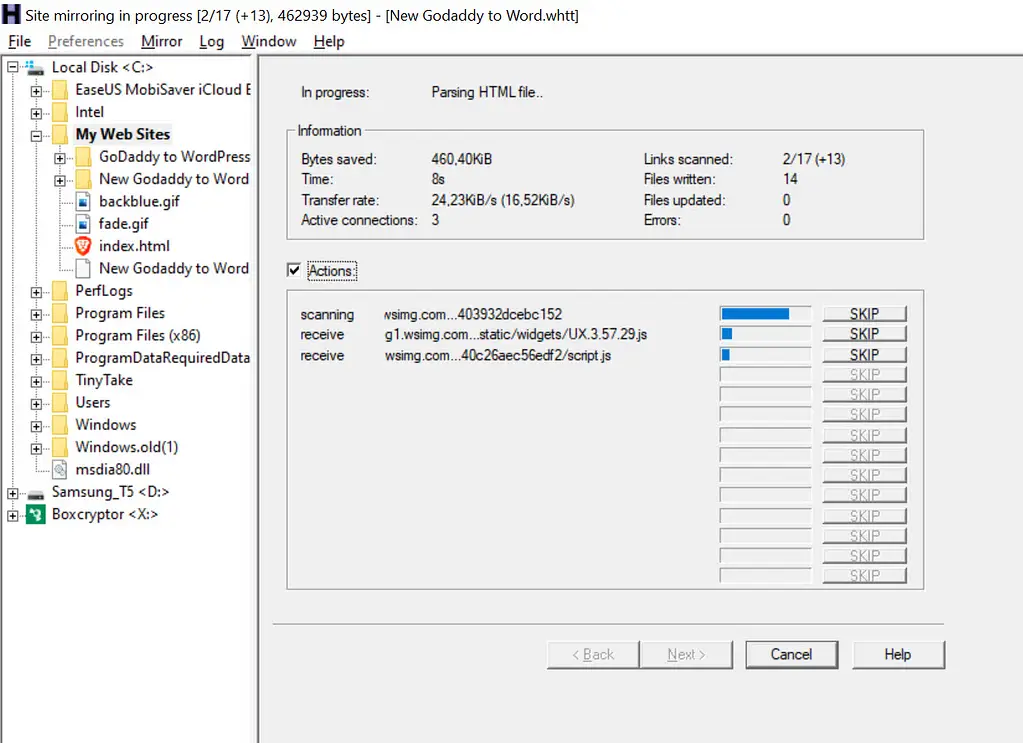Click the fade.gif image file icon
Screen dimensions: 1023x743
click(83, 224)
